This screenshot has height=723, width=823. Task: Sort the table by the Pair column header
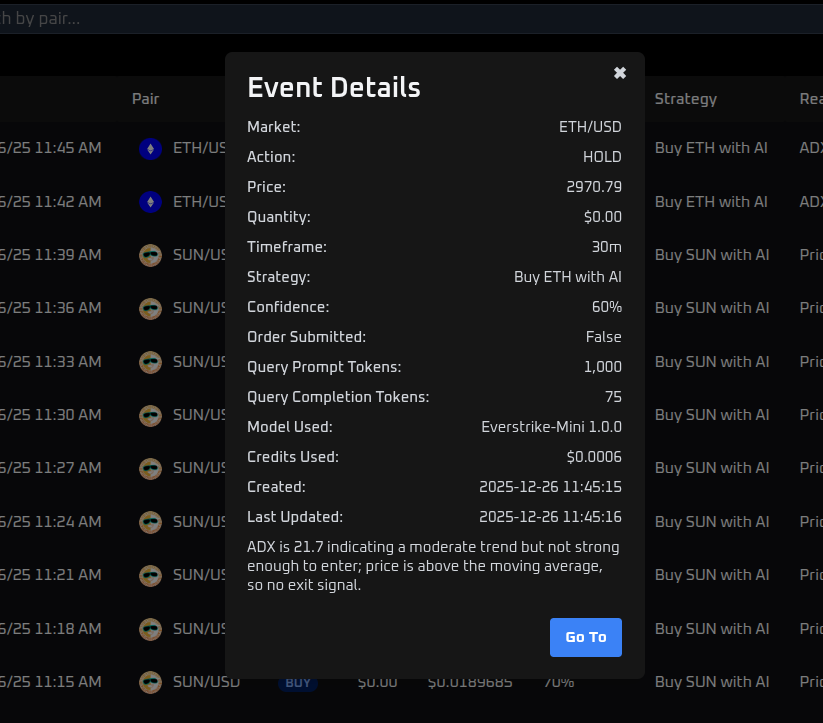click(145, 99)
